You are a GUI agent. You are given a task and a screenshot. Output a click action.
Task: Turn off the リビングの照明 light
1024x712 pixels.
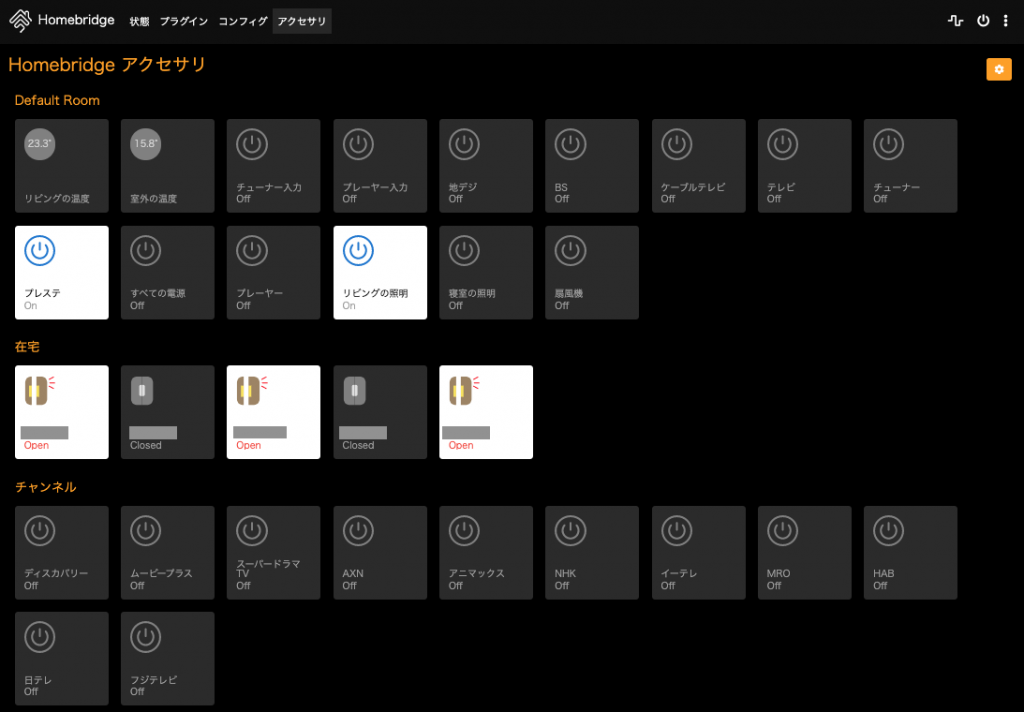point(358,250)
